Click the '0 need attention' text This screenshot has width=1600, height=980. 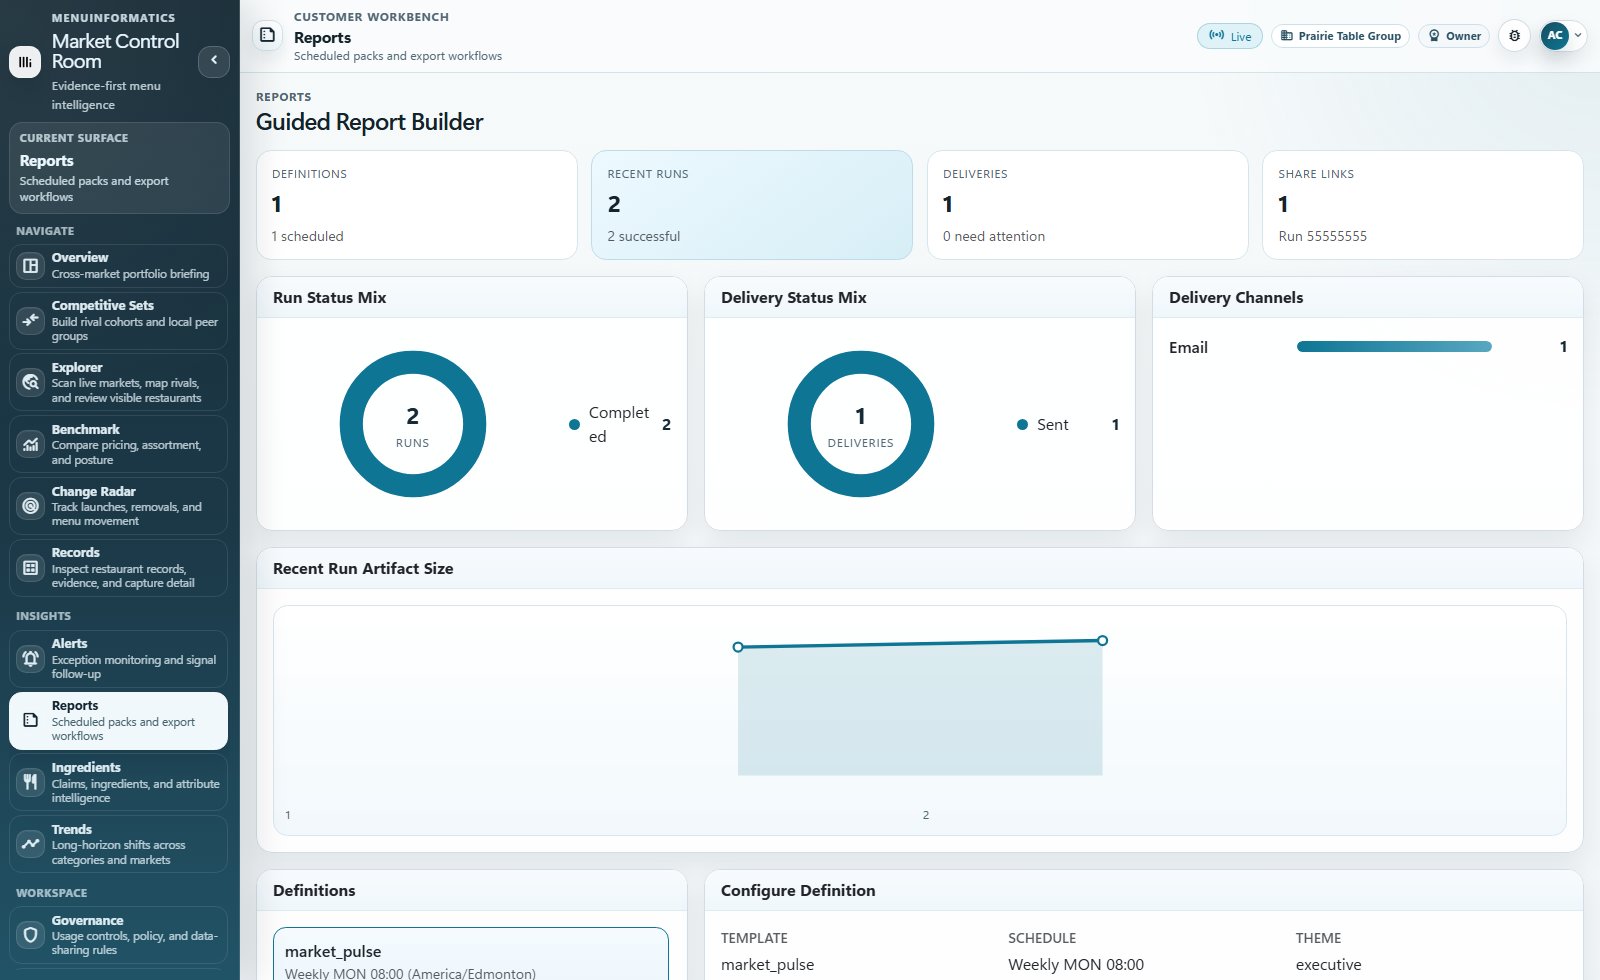994,237
